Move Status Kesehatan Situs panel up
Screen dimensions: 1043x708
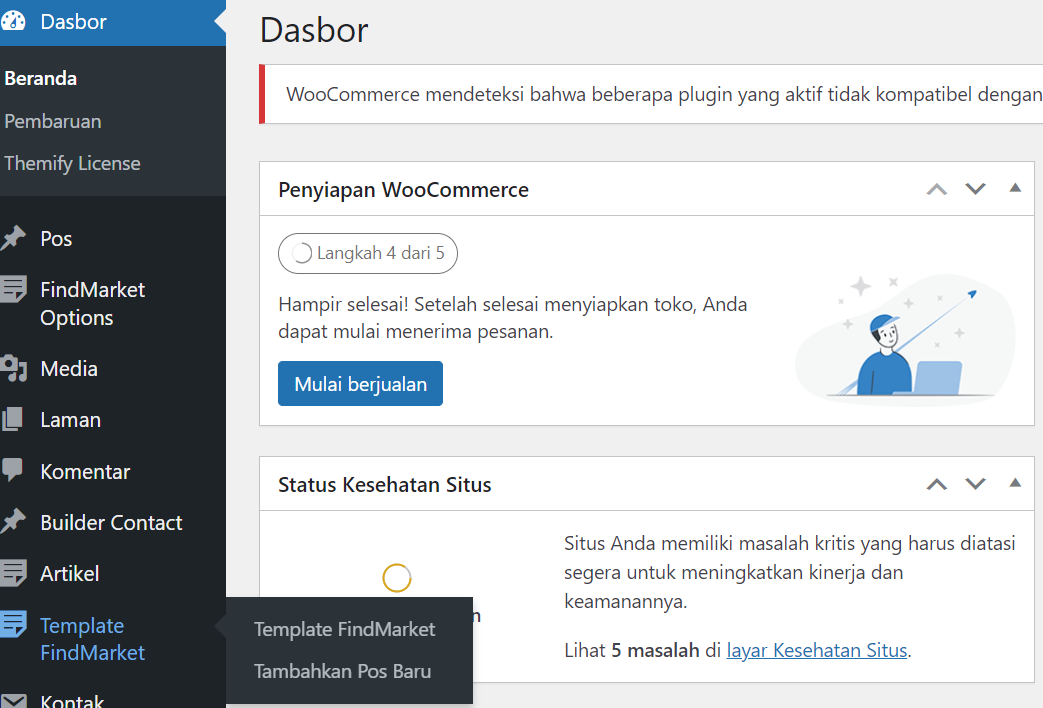point(937,484)
